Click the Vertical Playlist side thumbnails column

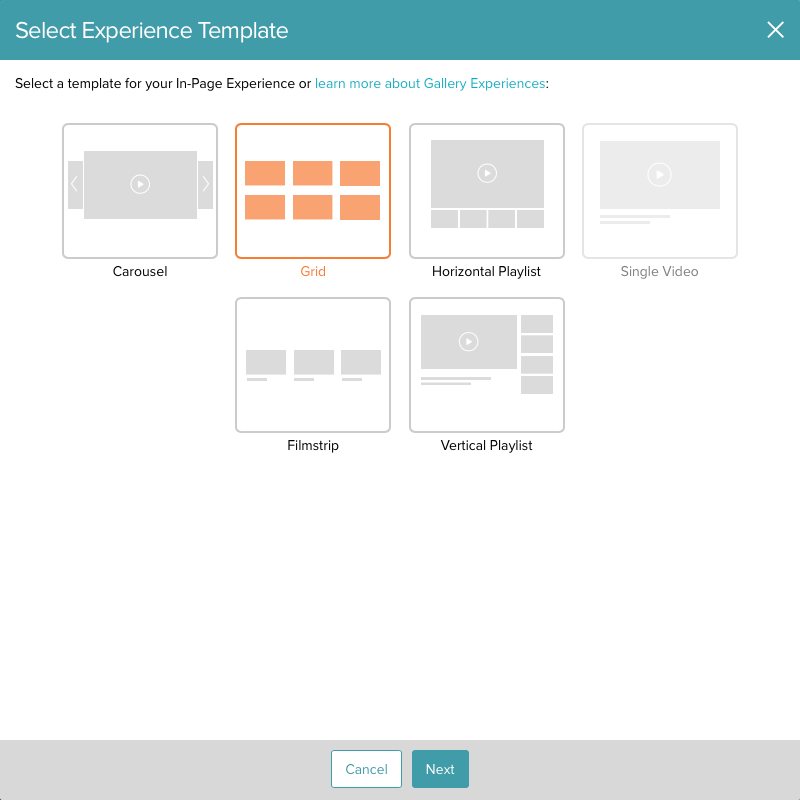point(537,354)
